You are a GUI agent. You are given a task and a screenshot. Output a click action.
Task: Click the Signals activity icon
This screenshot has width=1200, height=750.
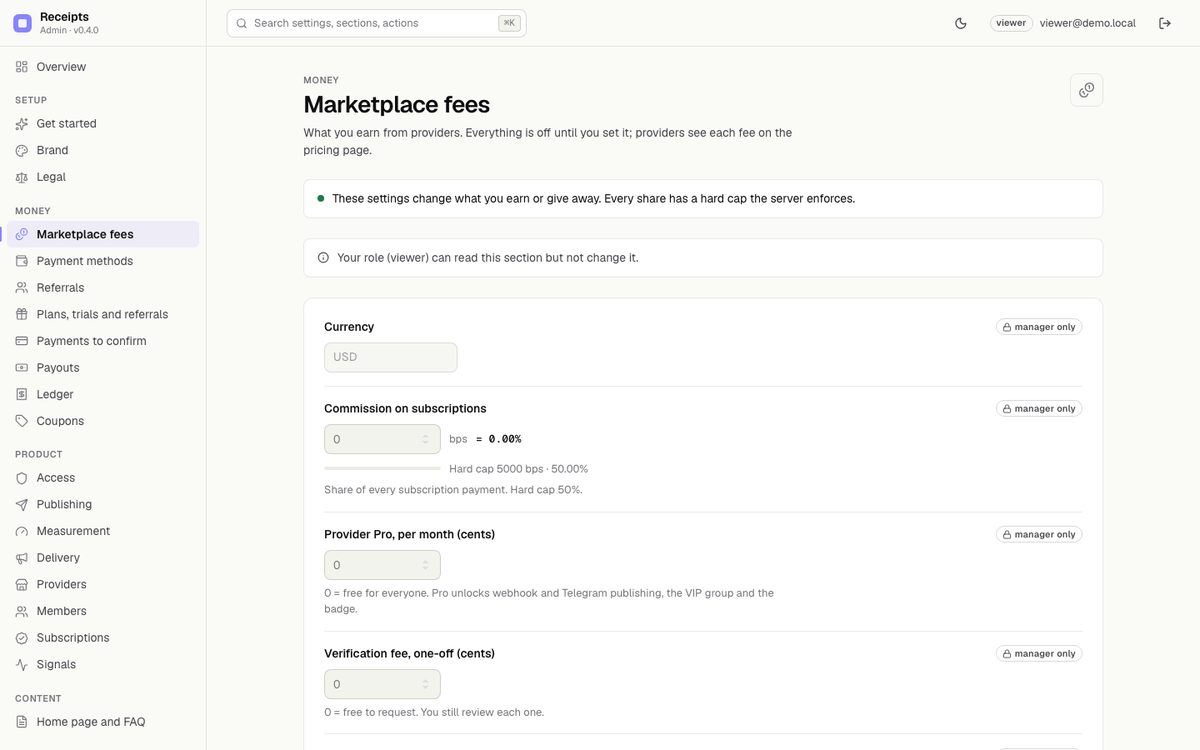click(x=22, y=664)
